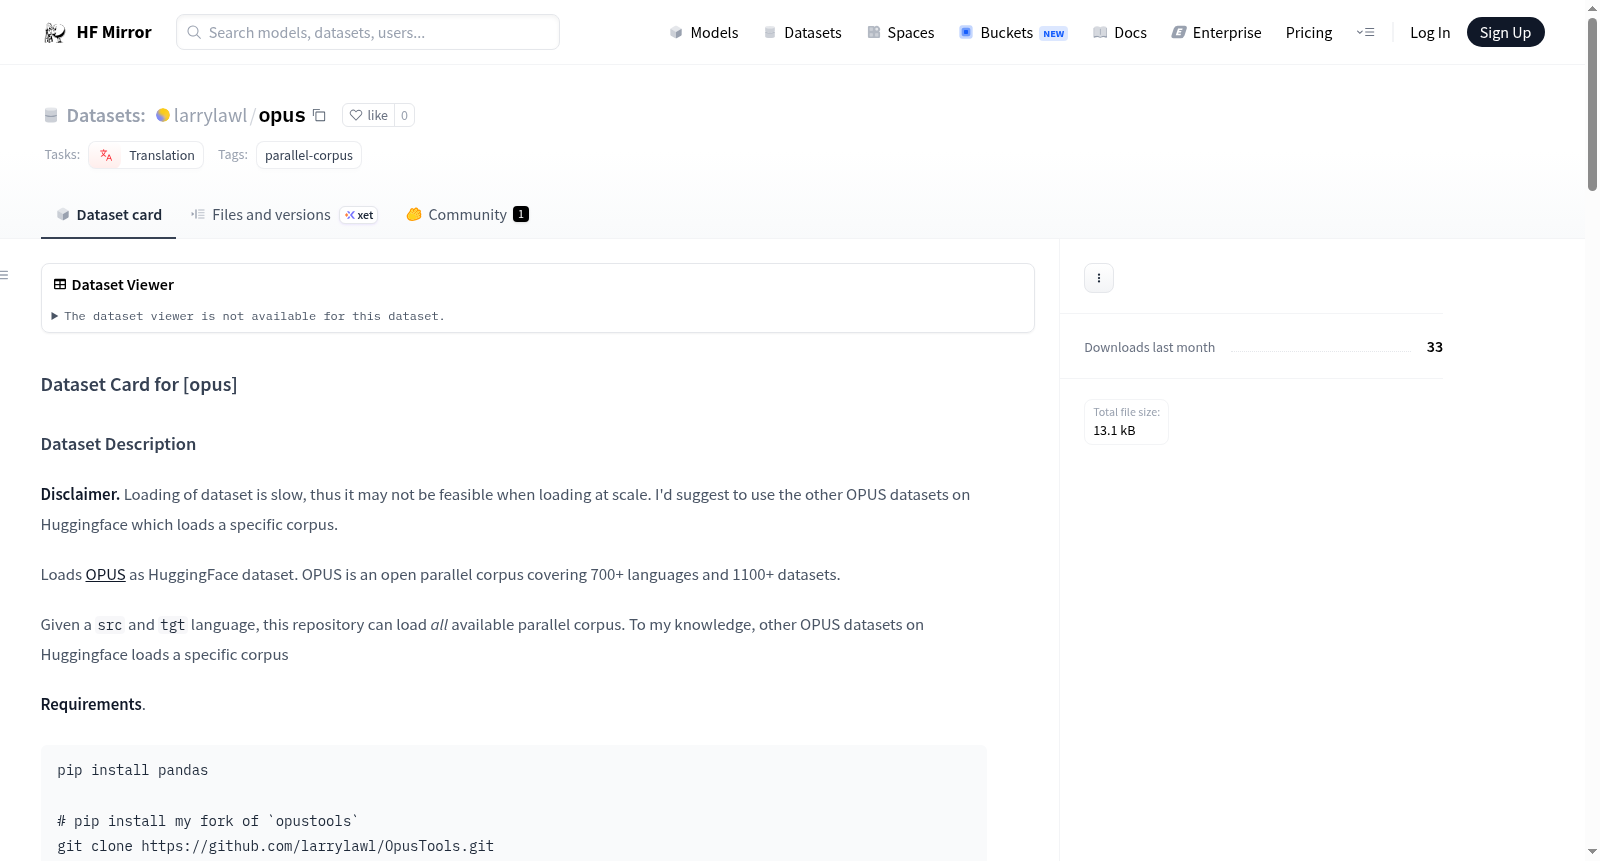The width and height of the screenshot is (1600, 861).
Task: Click the page vertical scrollbar thumb
Action: pos(1592,104)
